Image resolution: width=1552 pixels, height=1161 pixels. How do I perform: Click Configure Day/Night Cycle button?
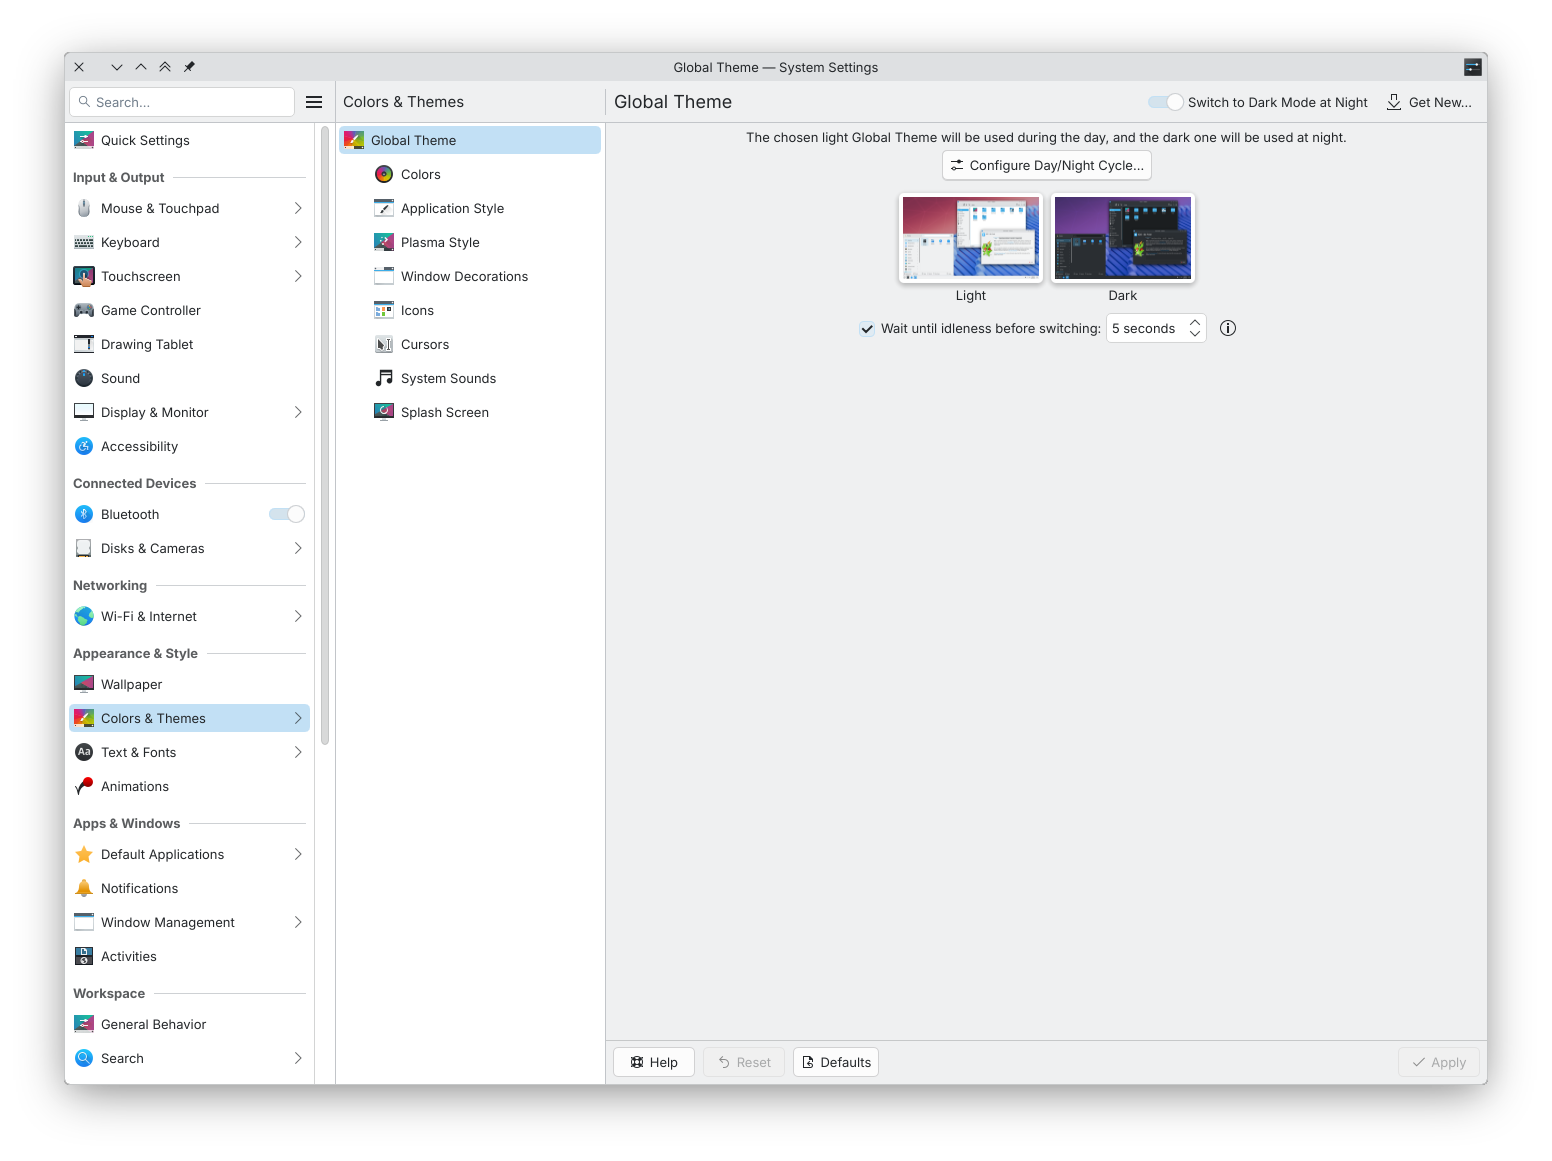pyautogui.click(x=1046, y=165)
